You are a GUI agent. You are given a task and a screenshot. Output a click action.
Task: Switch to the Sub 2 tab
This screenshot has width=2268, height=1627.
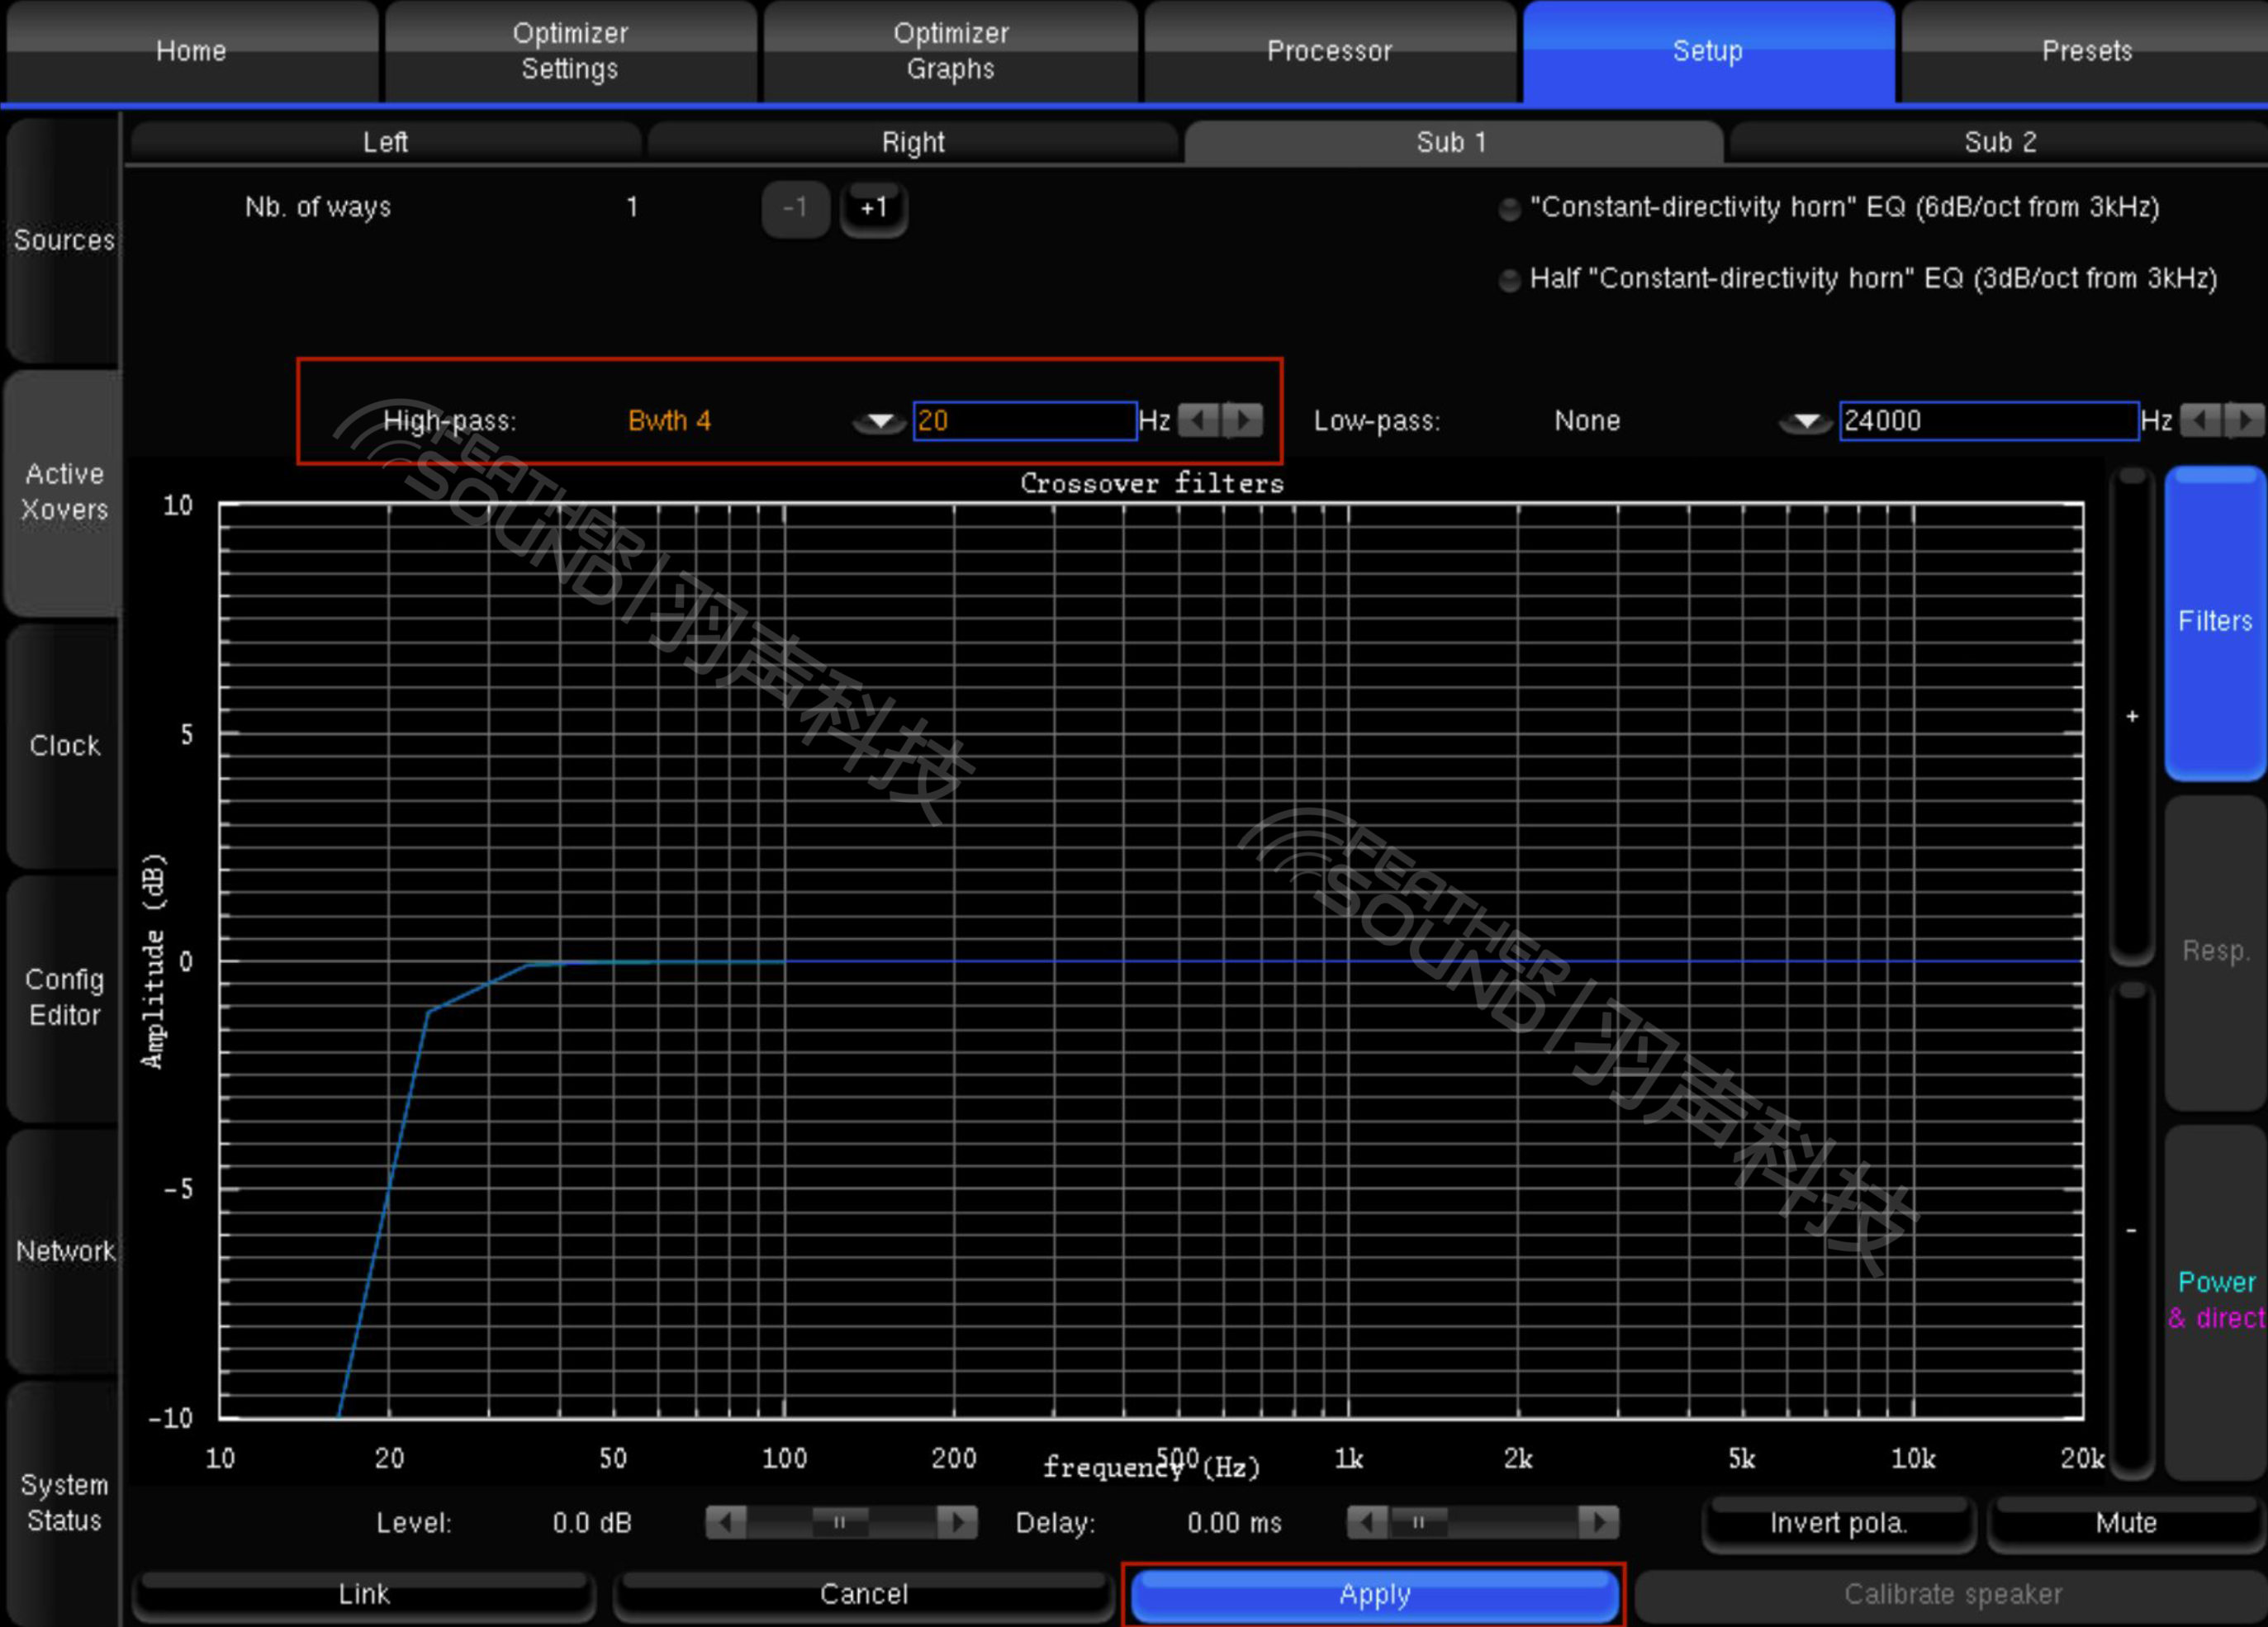coord(1999,142)
